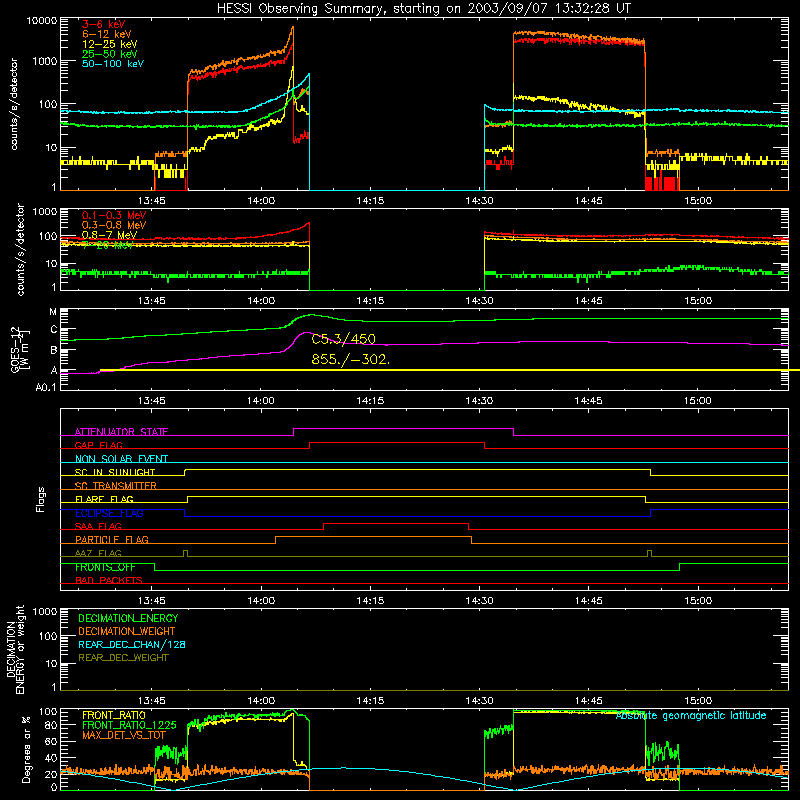Click the 855./-302. flare position annotation

point(351,359)
